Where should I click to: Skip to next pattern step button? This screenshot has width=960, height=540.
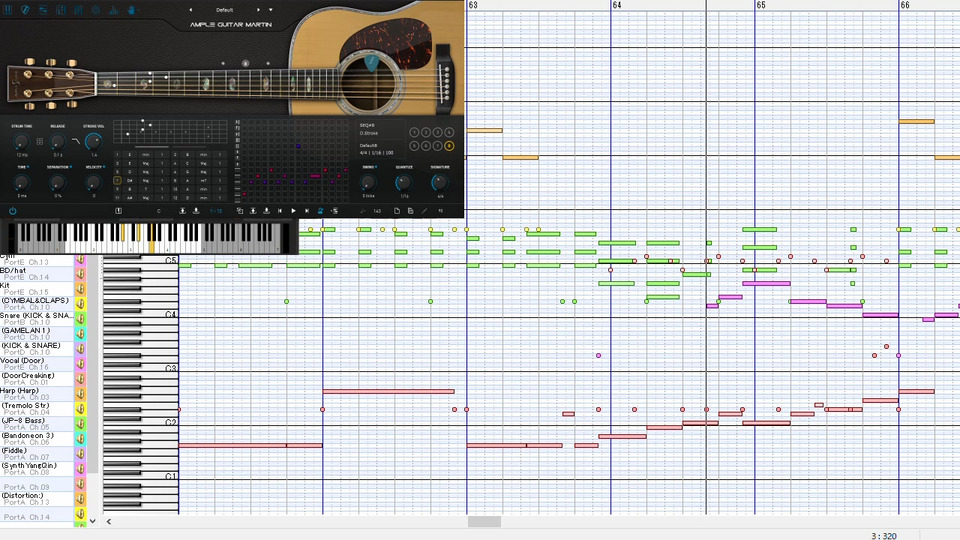[307, 211]
